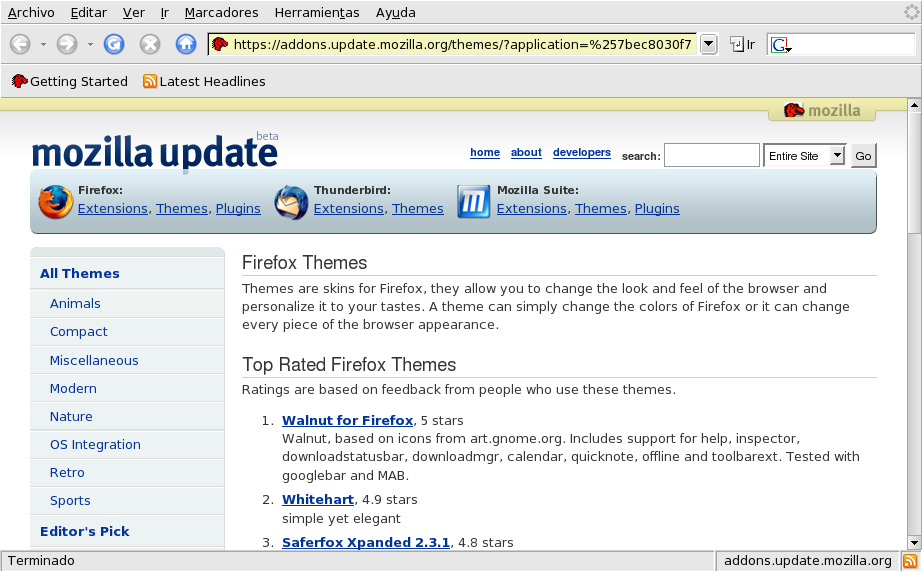Open the Ir menu
This screenshot has height=572, width=922.
click(x=165, y=12)
